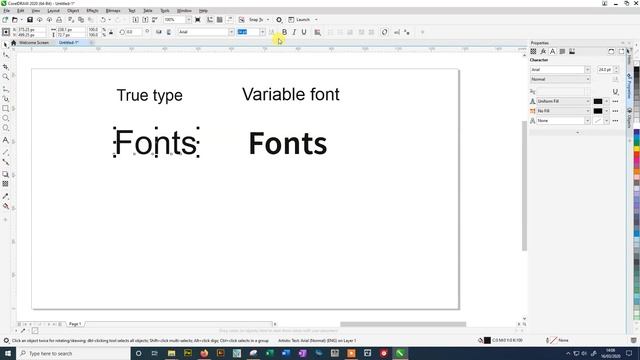
Task: Click the Print icon
Action: pyautogui.click(x=59, y=20)
